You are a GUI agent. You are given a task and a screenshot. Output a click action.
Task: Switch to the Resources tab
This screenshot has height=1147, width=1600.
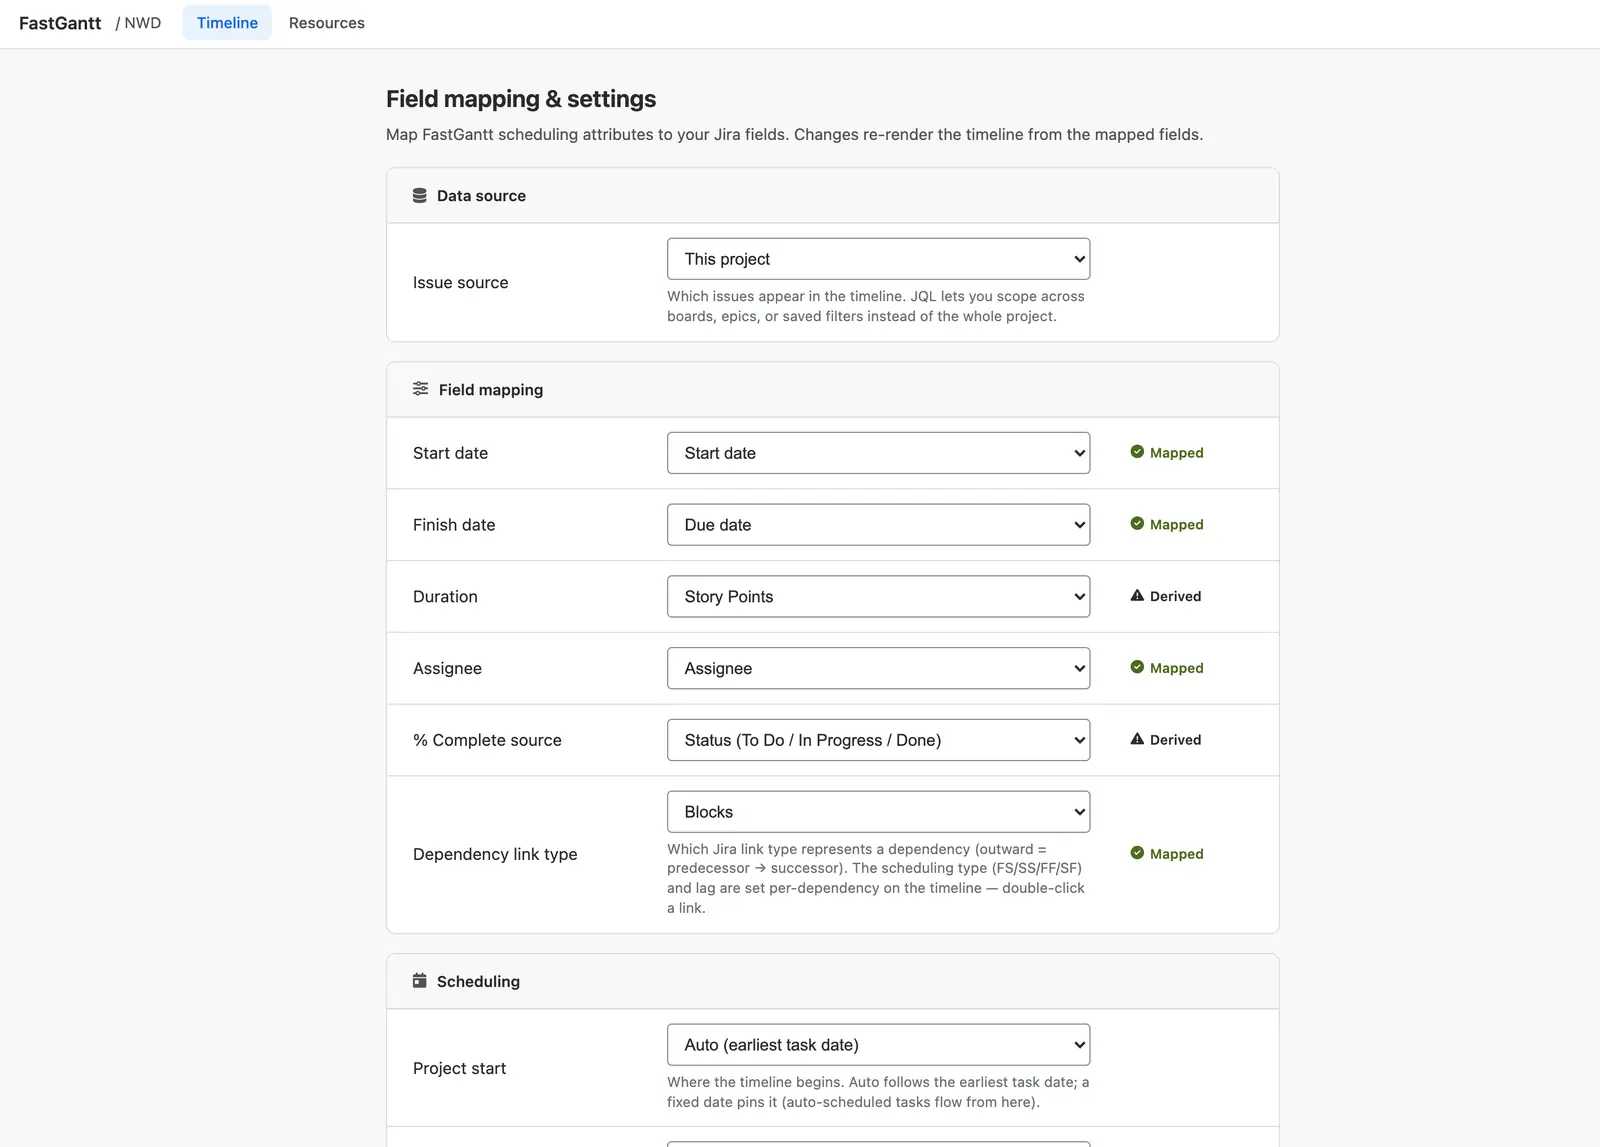click(x=327, y=23)
